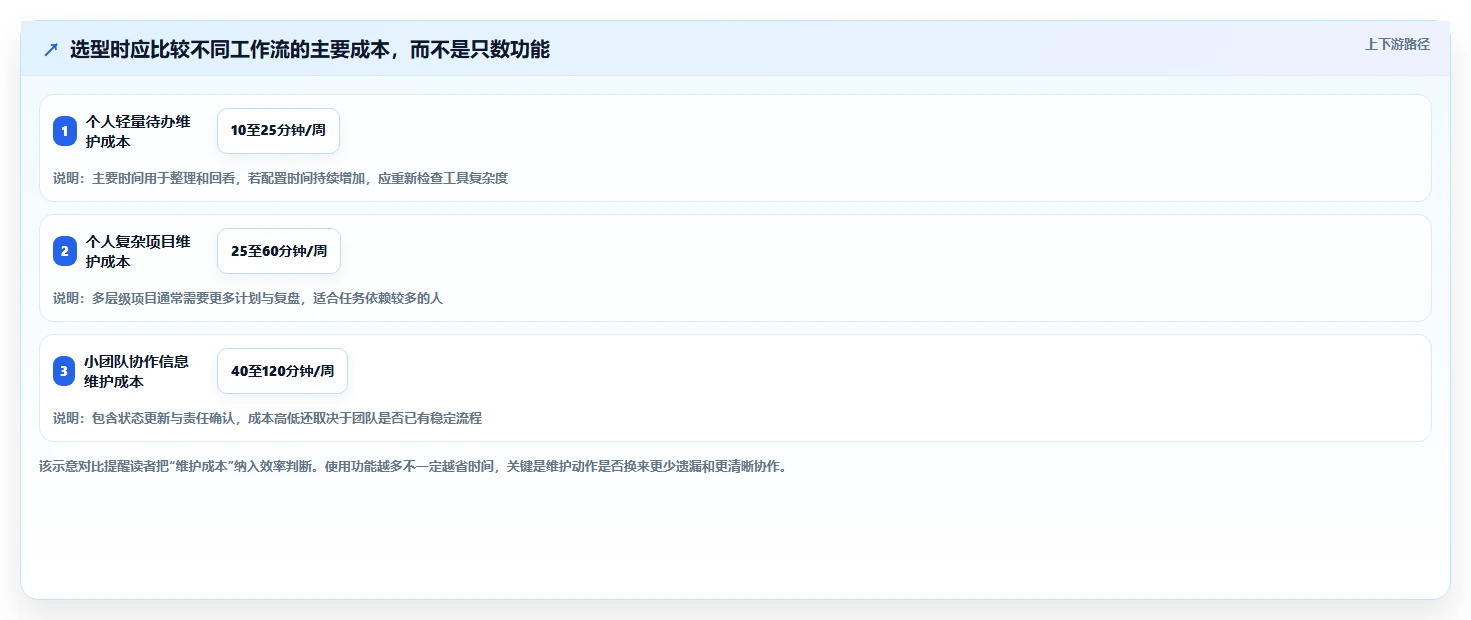Click the number 2 badge

click(65, 251)
